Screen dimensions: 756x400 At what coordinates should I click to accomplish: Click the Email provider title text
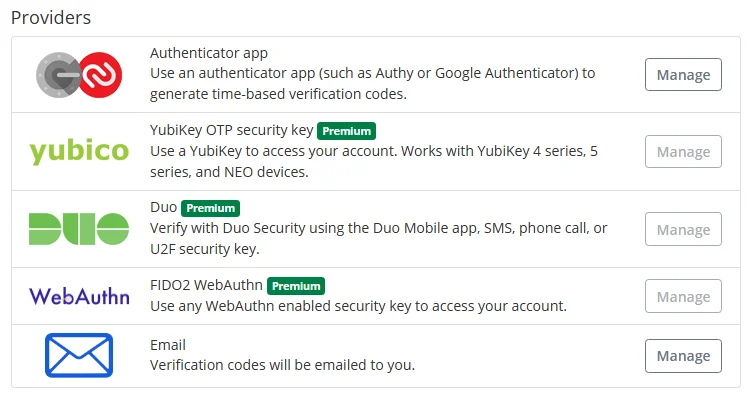click(168, 345)
